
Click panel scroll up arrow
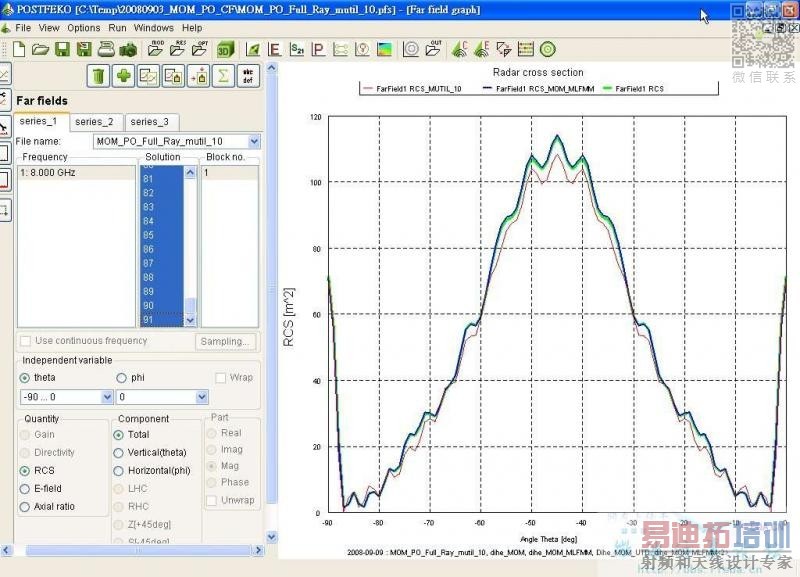click(x=272, y=67)
